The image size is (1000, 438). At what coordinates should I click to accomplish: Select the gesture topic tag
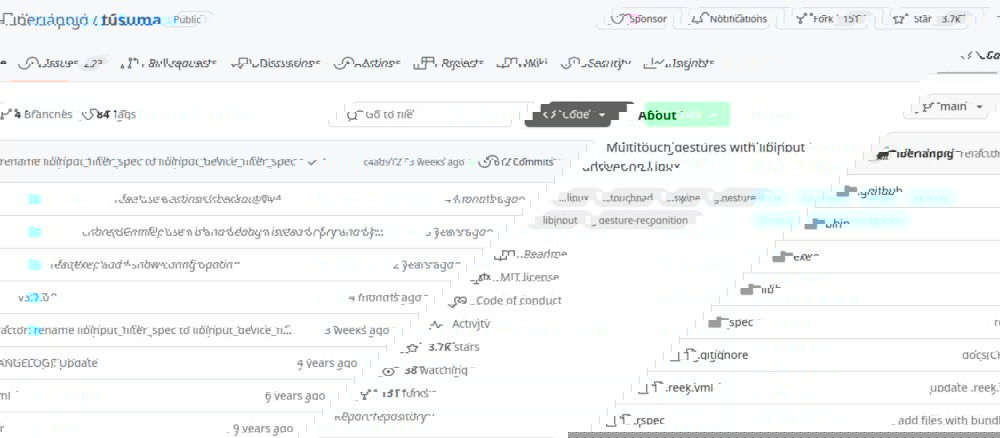(735, 198)
